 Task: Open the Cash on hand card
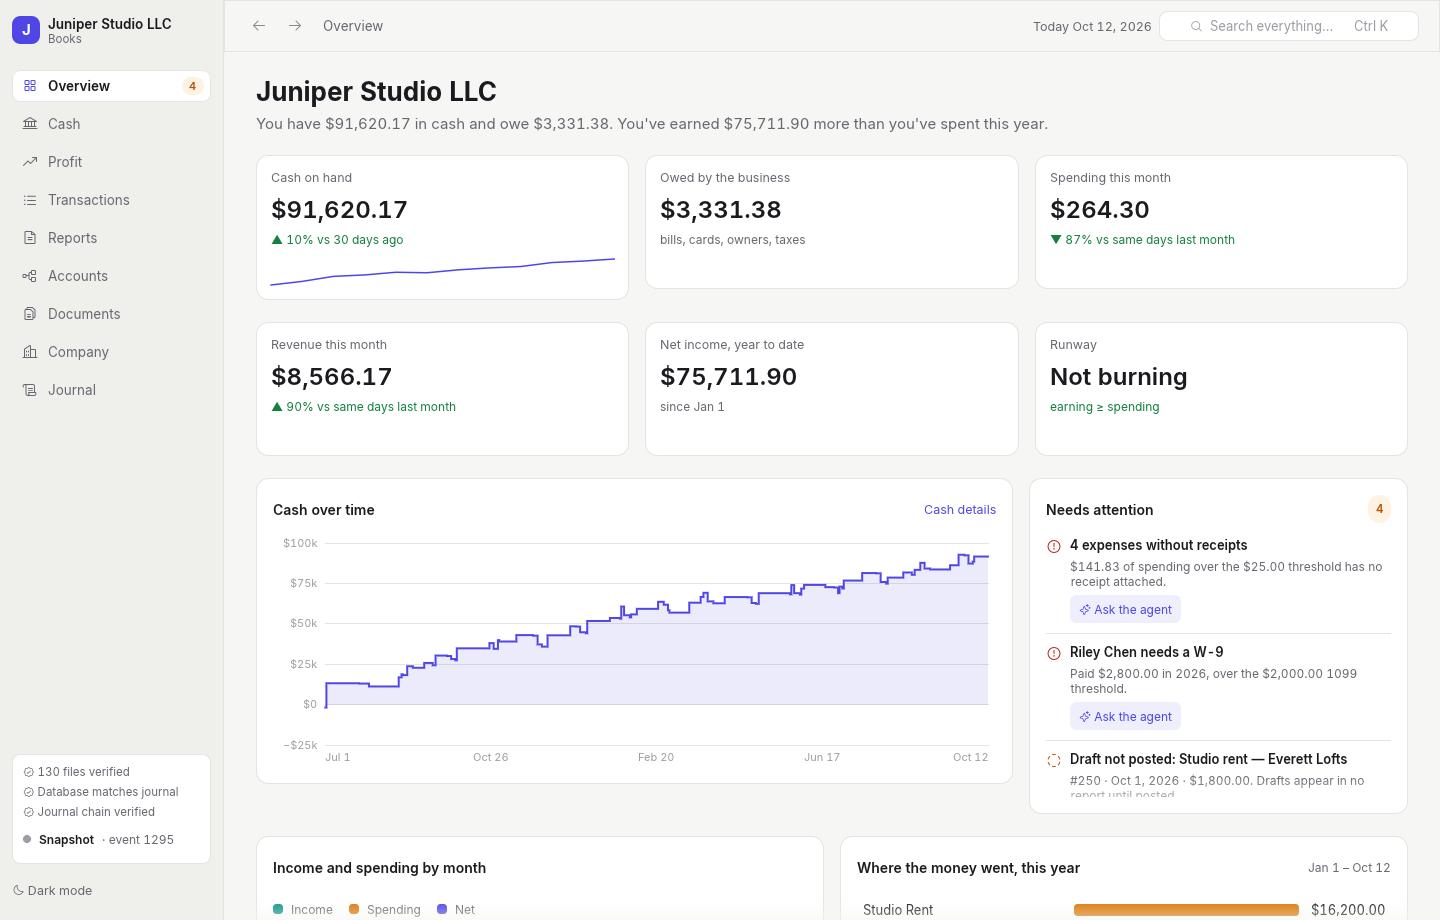click(442, 227)
